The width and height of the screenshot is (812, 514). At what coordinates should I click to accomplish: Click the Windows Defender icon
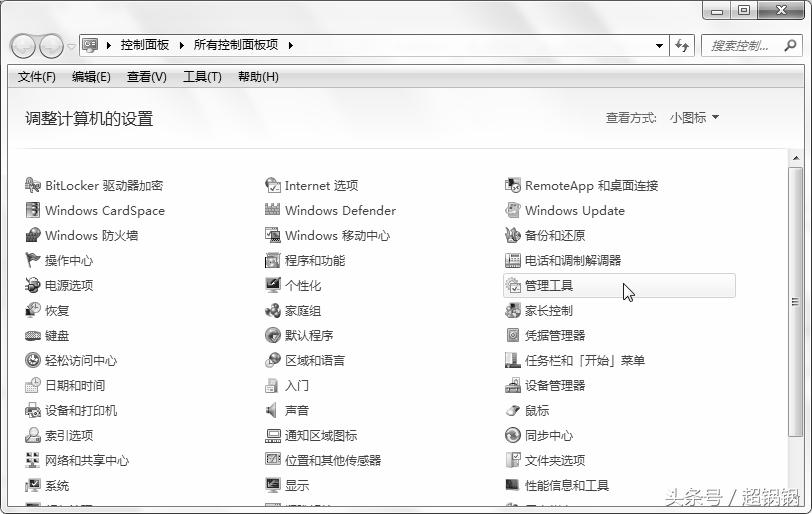pyautogui.click(x=272, y=210)
